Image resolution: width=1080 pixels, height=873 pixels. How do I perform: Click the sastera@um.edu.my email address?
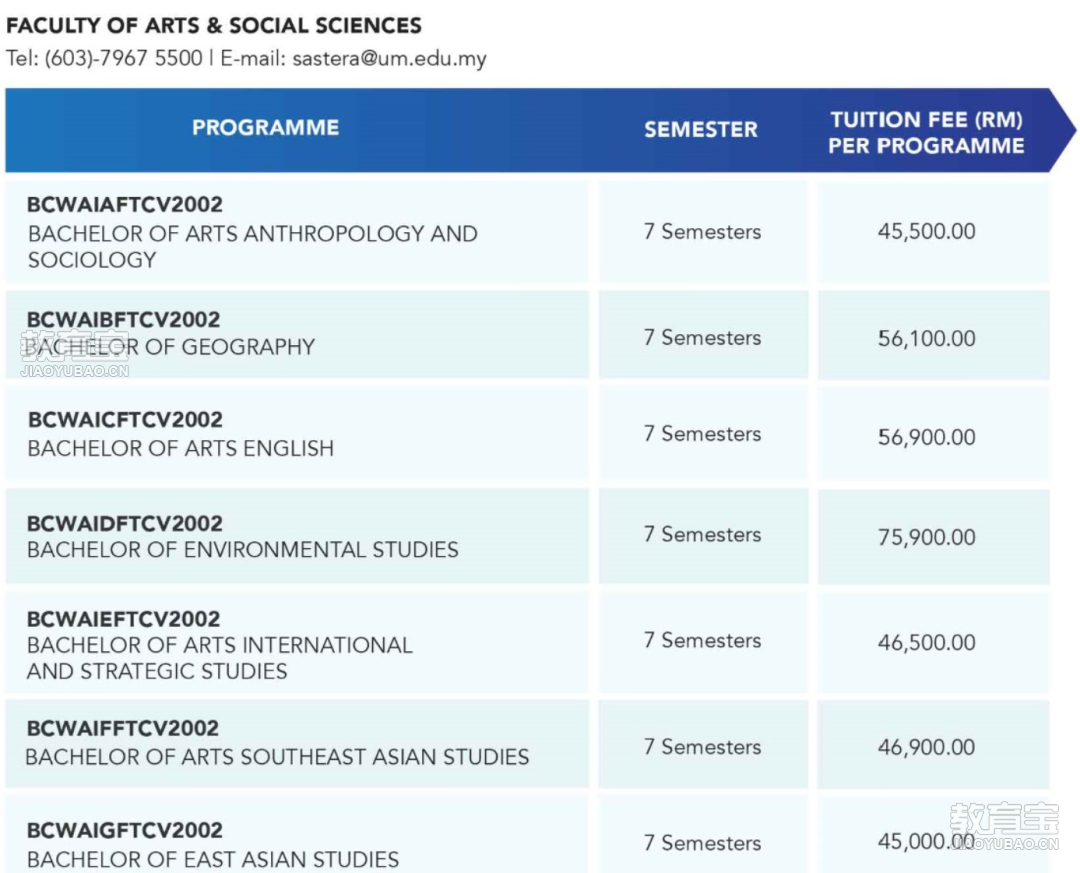tap(389, 59)
